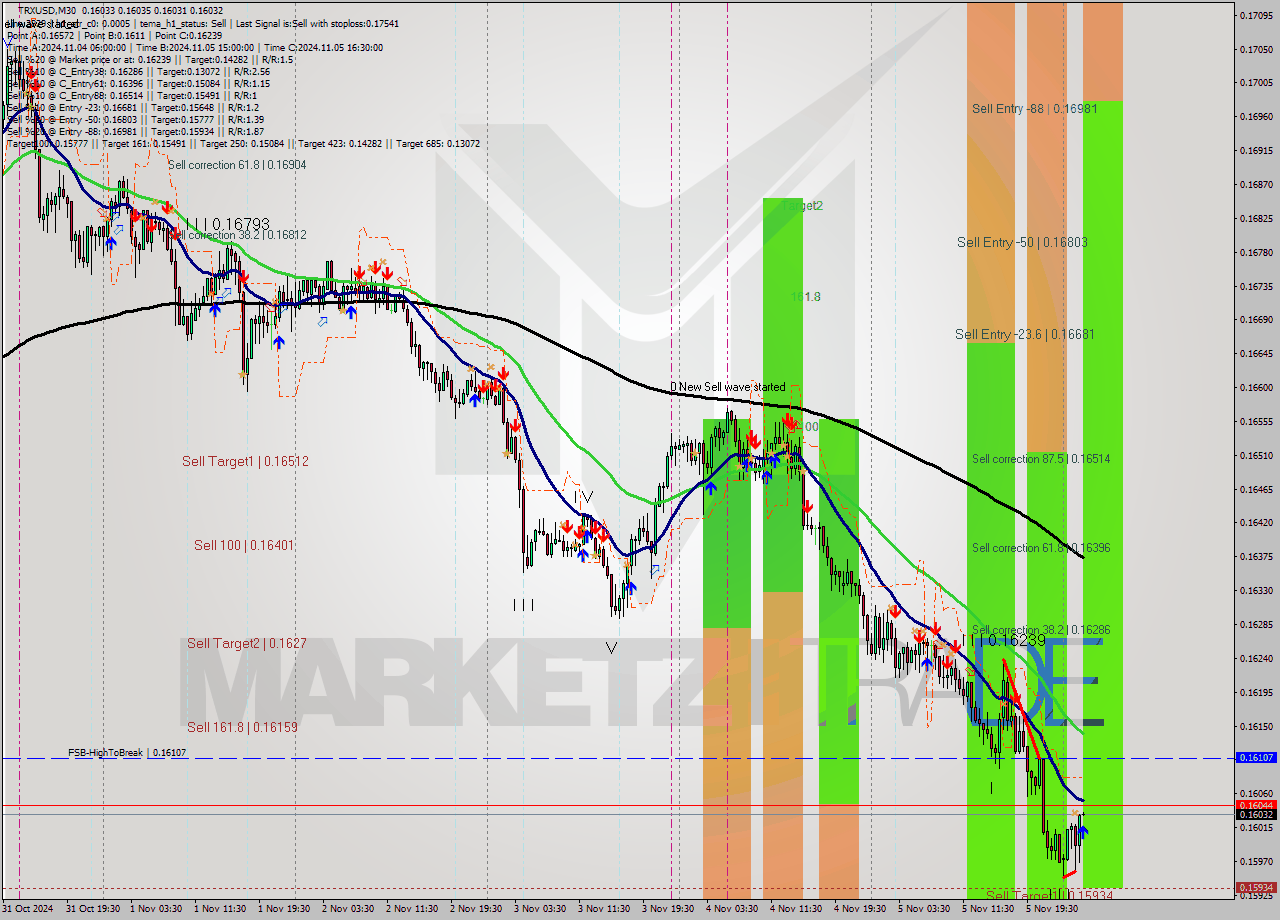
Task: Select the 0.16510 price axis value
Action: tap(1255, 455)
